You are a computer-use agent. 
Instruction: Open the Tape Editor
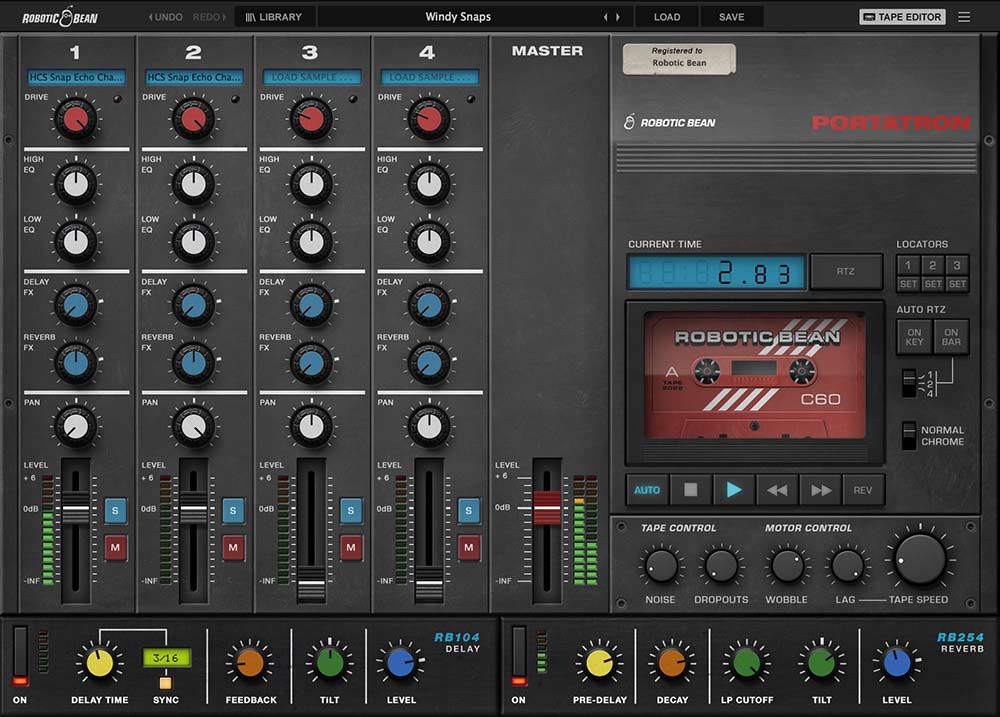click(x=901, y=16)
